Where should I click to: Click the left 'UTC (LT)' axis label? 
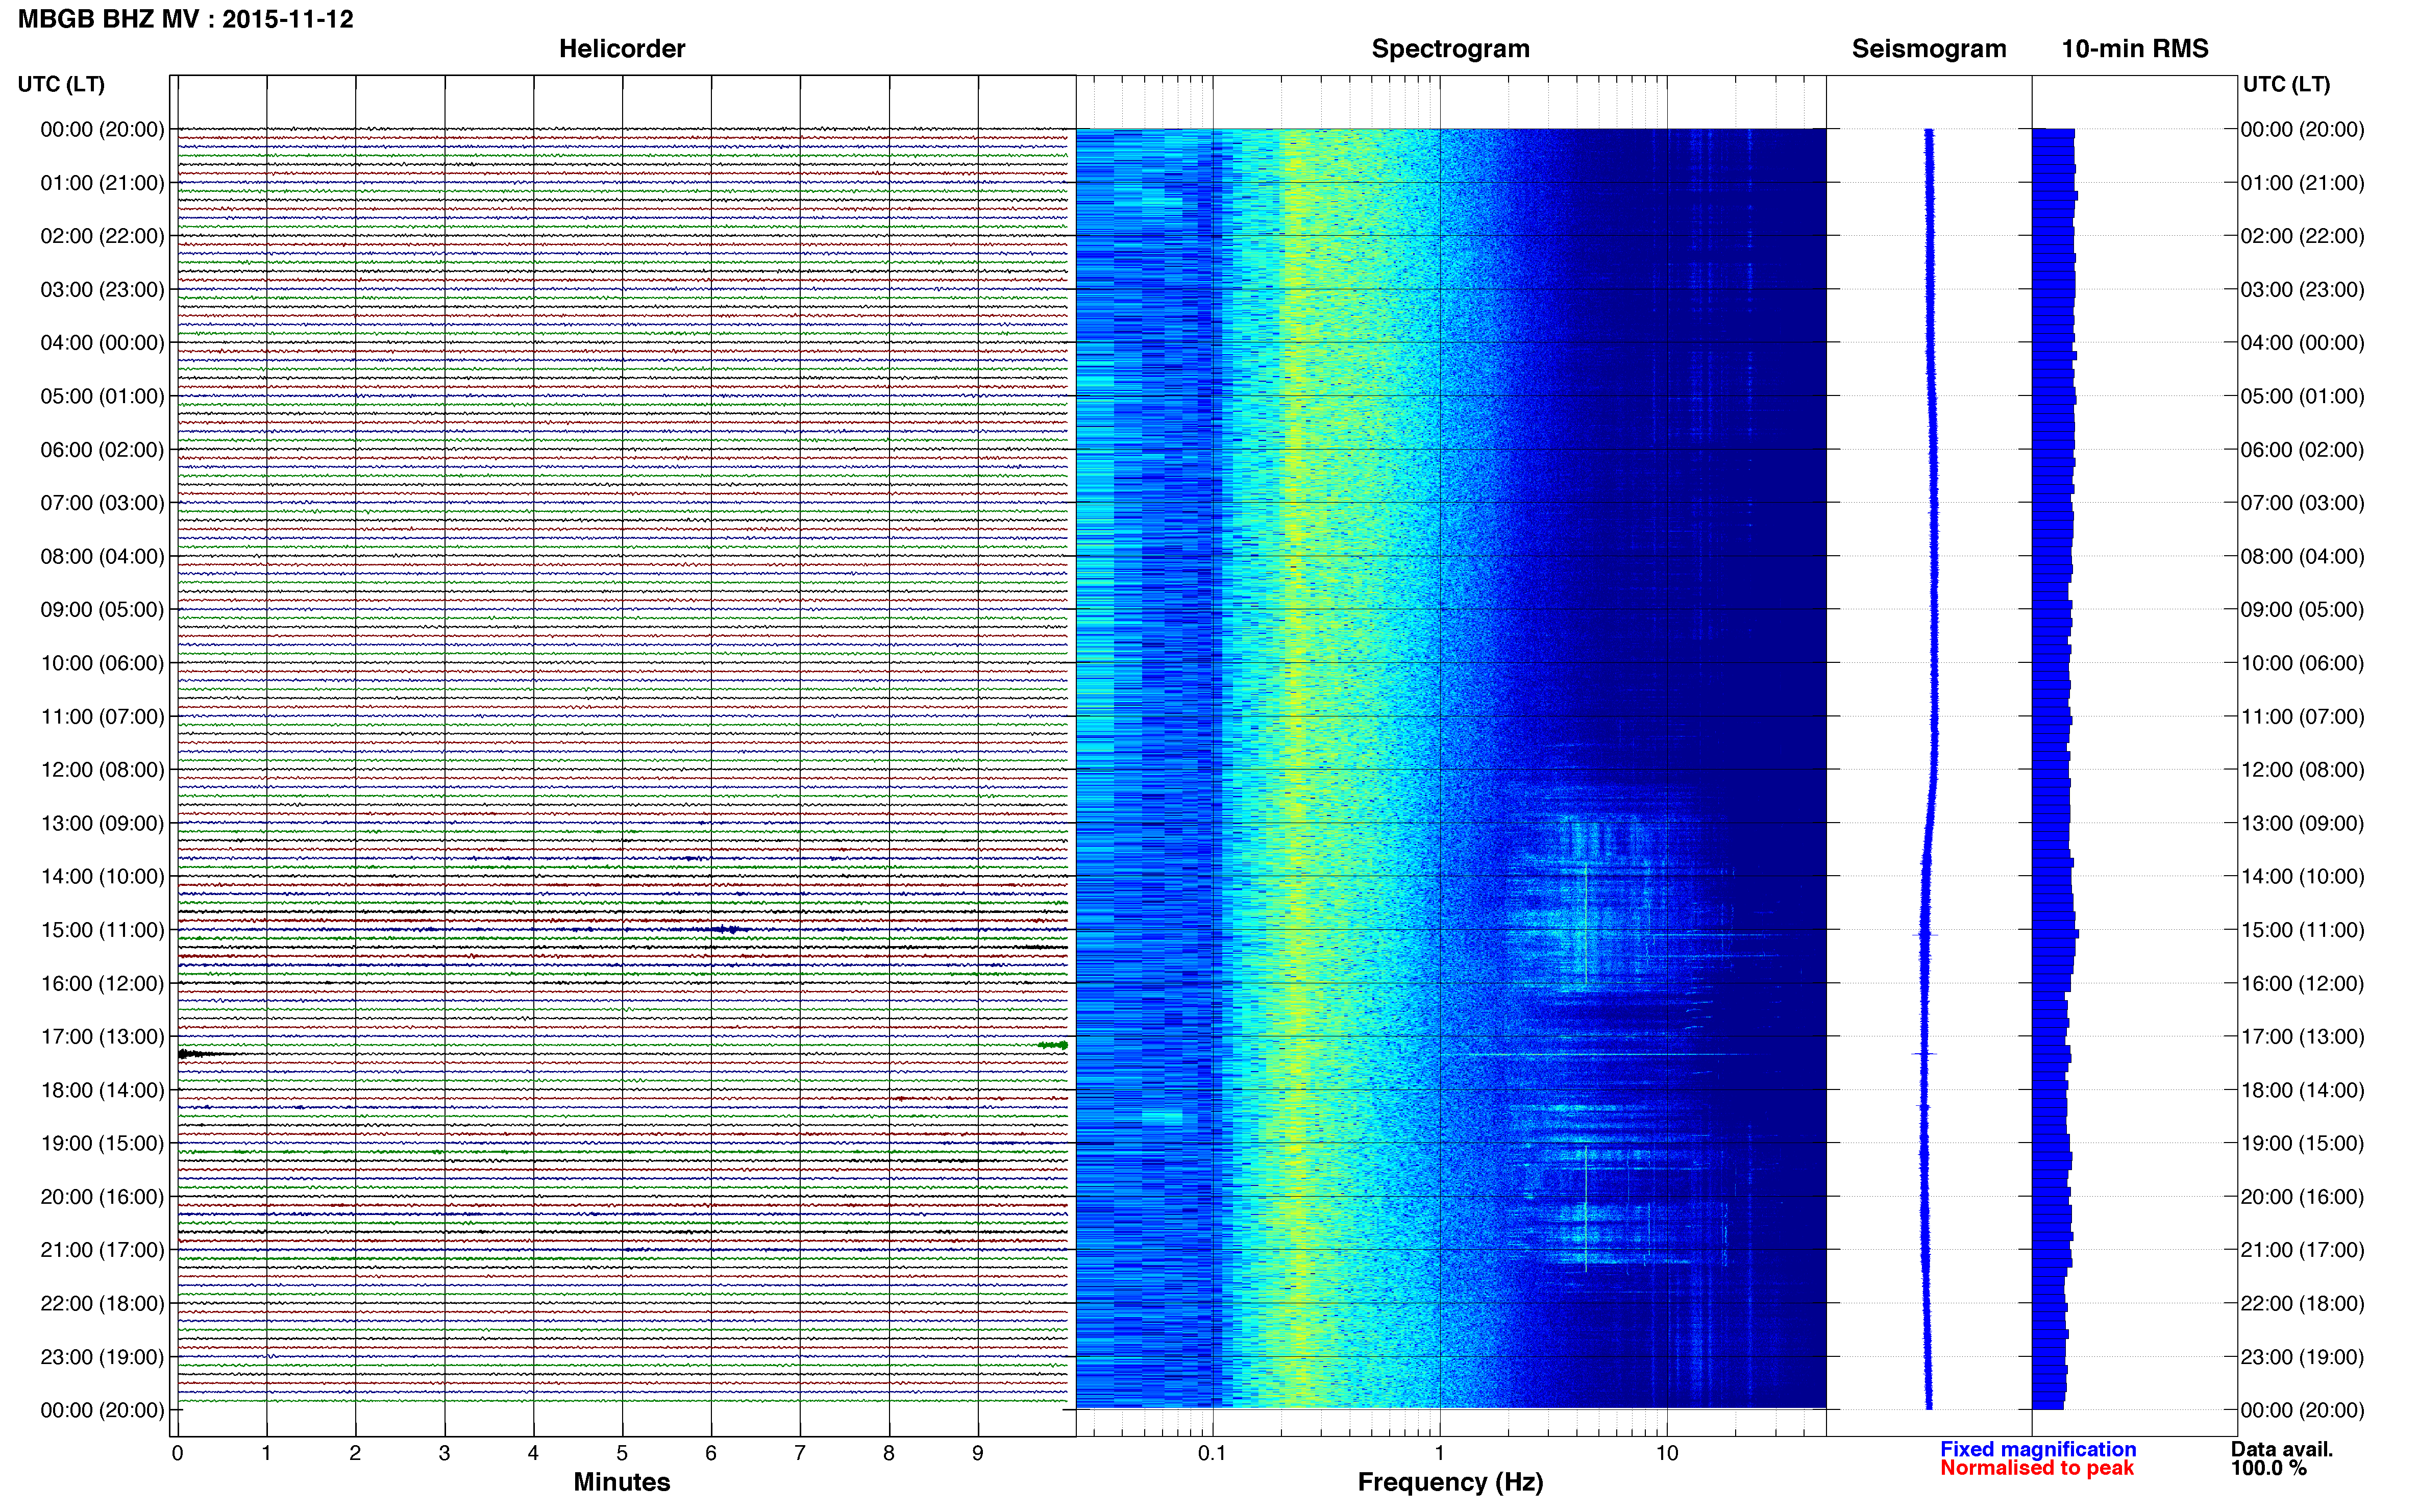coord(61,84)
